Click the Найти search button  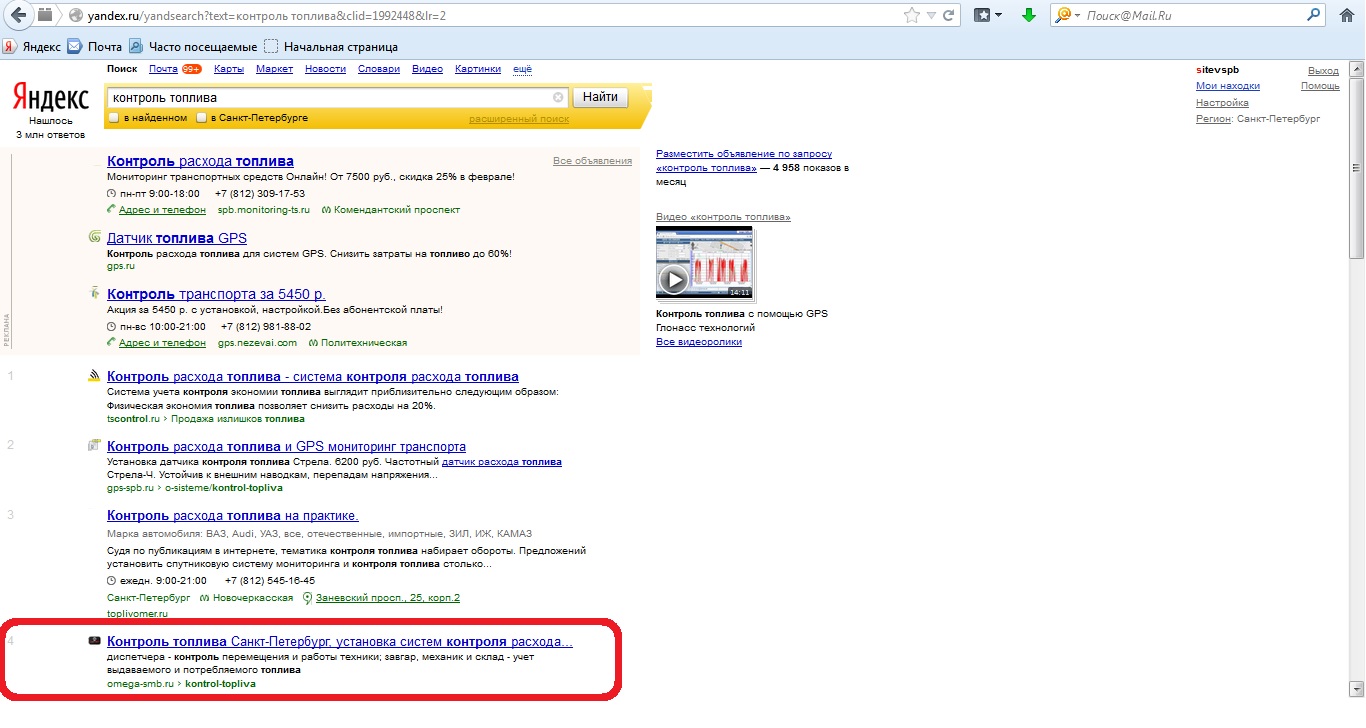(600, 98)
